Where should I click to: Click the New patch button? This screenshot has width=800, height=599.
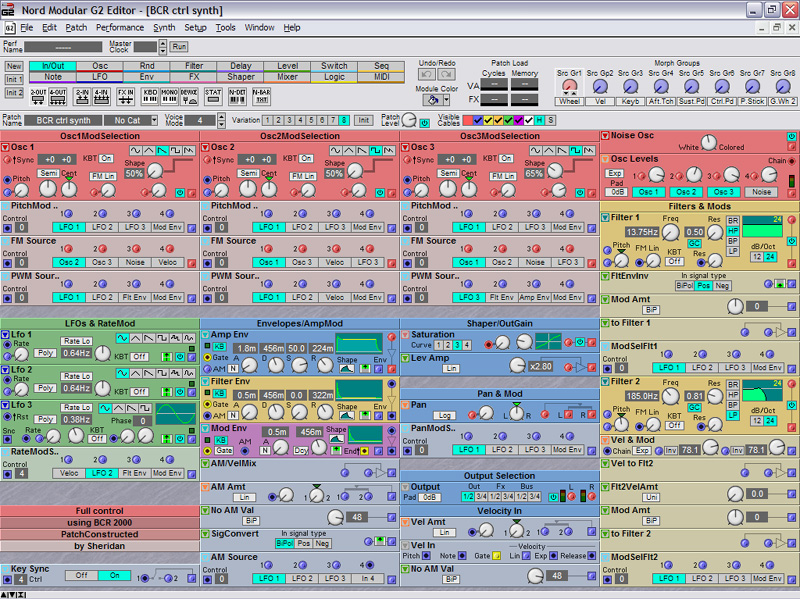14,66
